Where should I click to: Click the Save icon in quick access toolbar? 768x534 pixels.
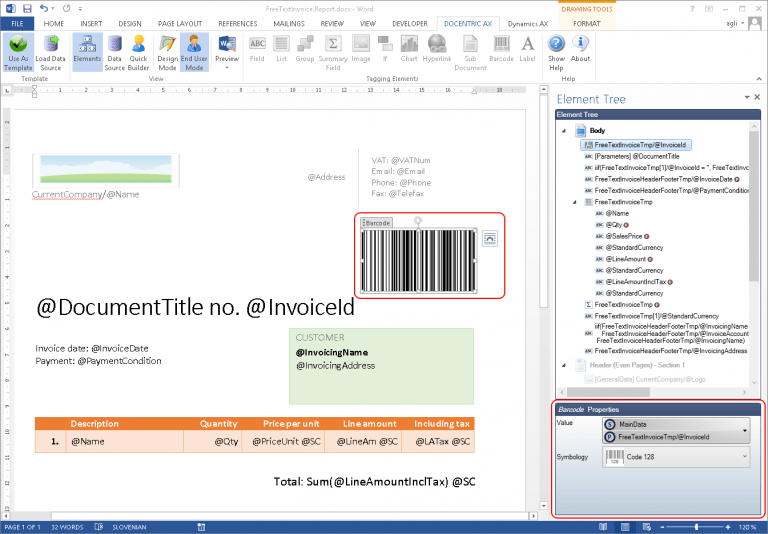(x=27, y=8)
